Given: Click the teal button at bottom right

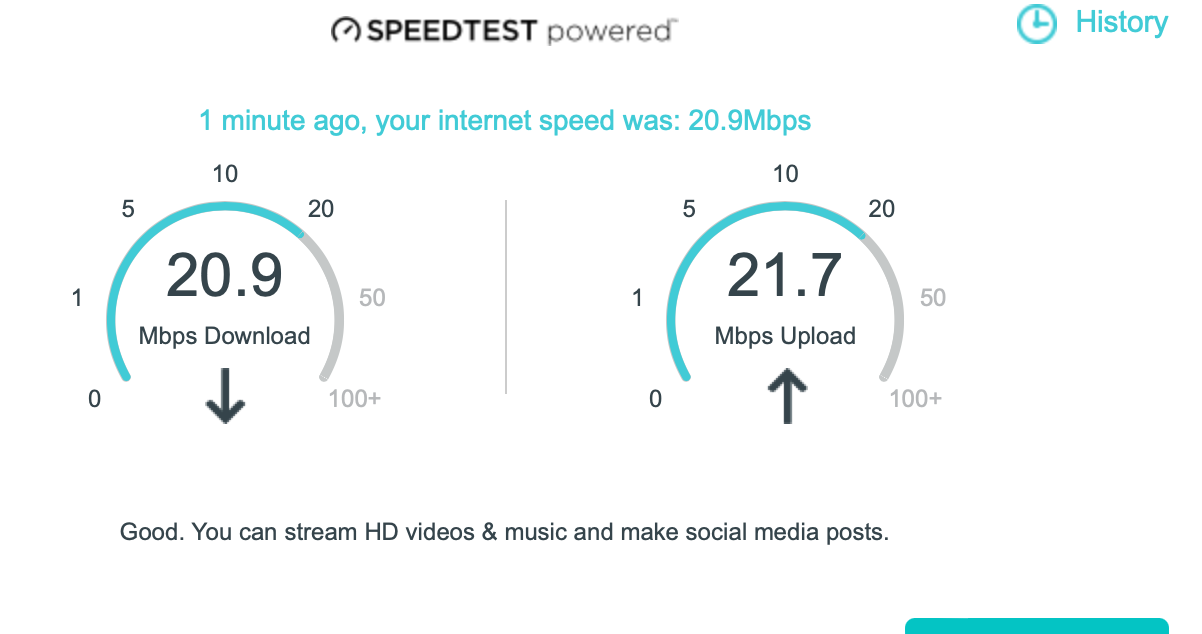Looking at the screenshot, I should 1037,626.
